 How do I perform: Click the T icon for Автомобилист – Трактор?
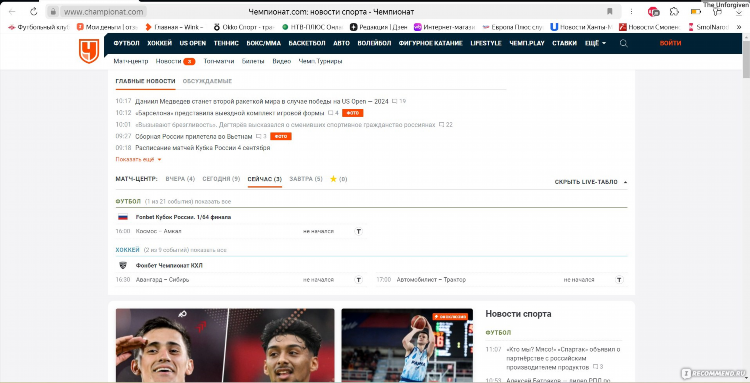coord(619,280)
